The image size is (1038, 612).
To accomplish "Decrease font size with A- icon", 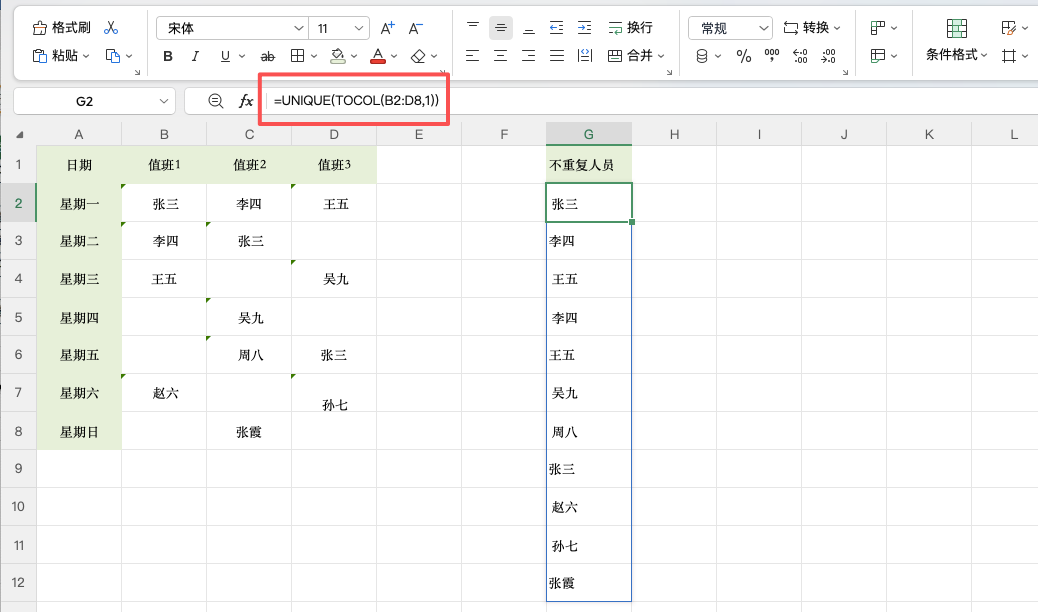I will [416, 28].
